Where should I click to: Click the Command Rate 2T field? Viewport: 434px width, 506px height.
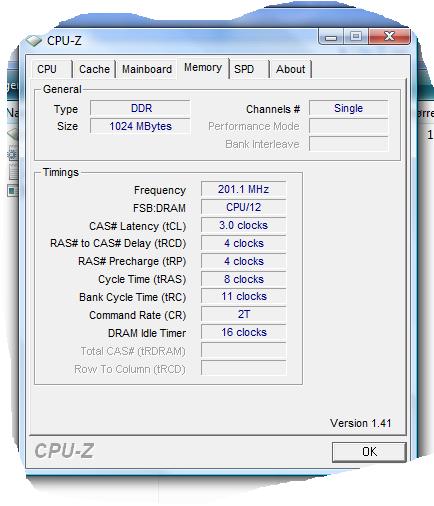[x=244, y=314]
